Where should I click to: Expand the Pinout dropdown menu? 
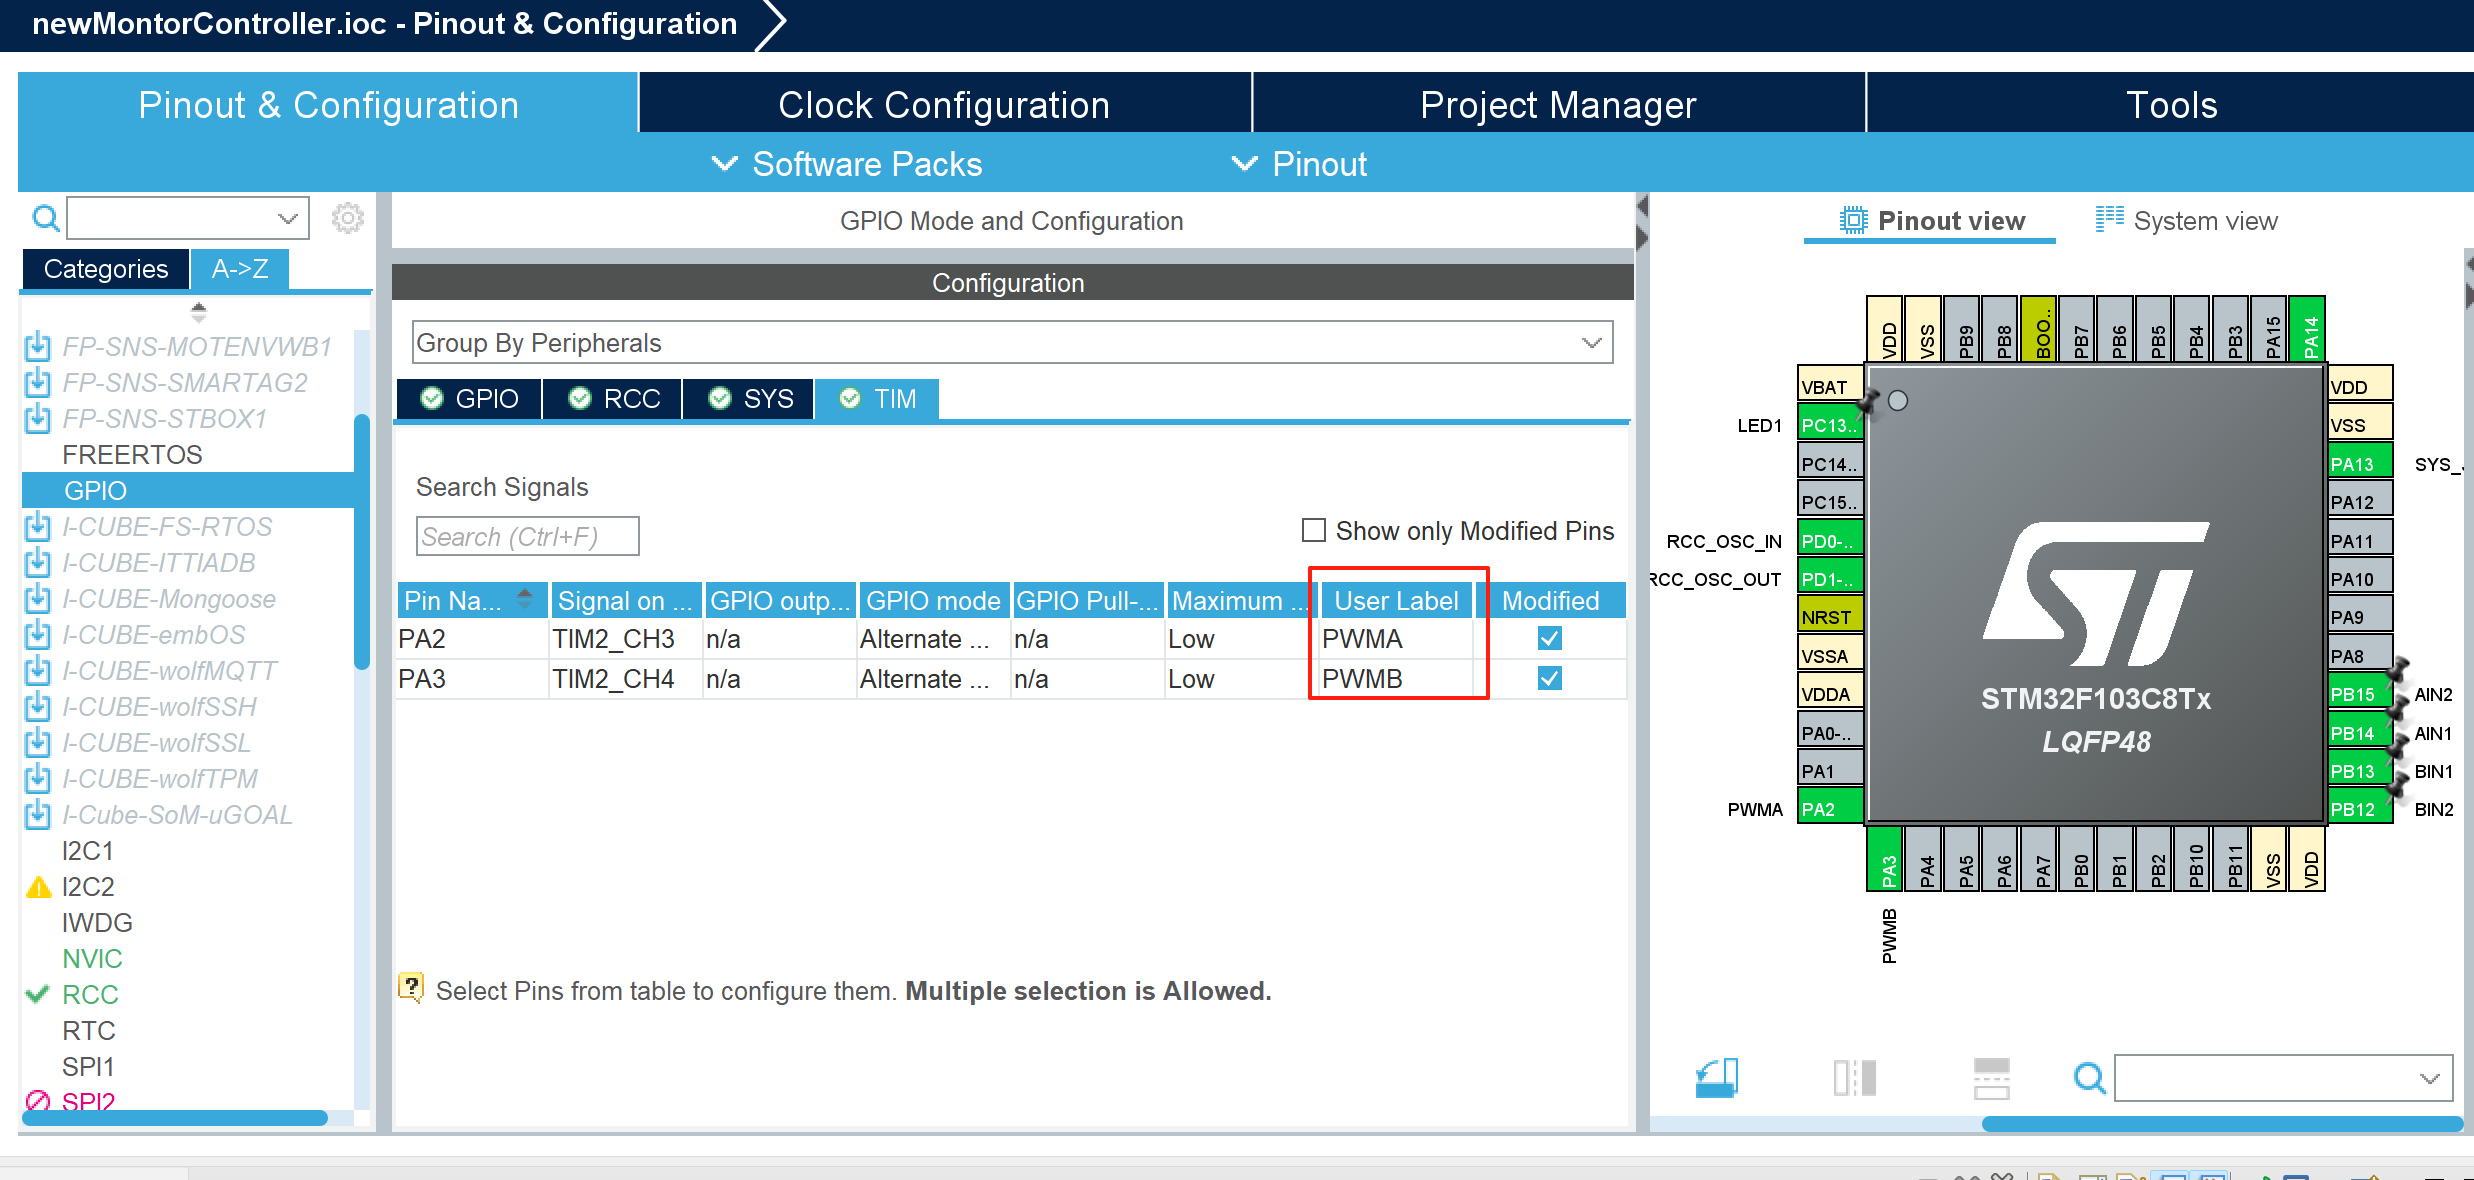[x=1299, y=164]
